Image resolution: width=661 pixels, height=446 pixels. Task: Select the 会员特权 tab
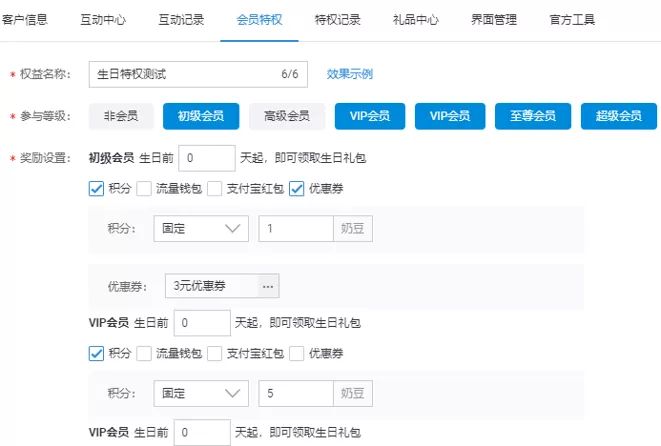[259, 20]
